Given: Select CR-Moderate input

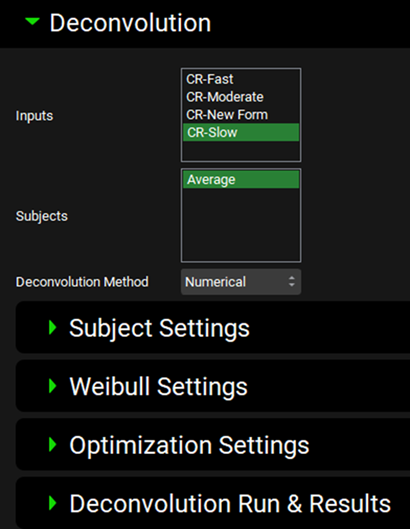Looking at the screenshot, I should 241,97.
